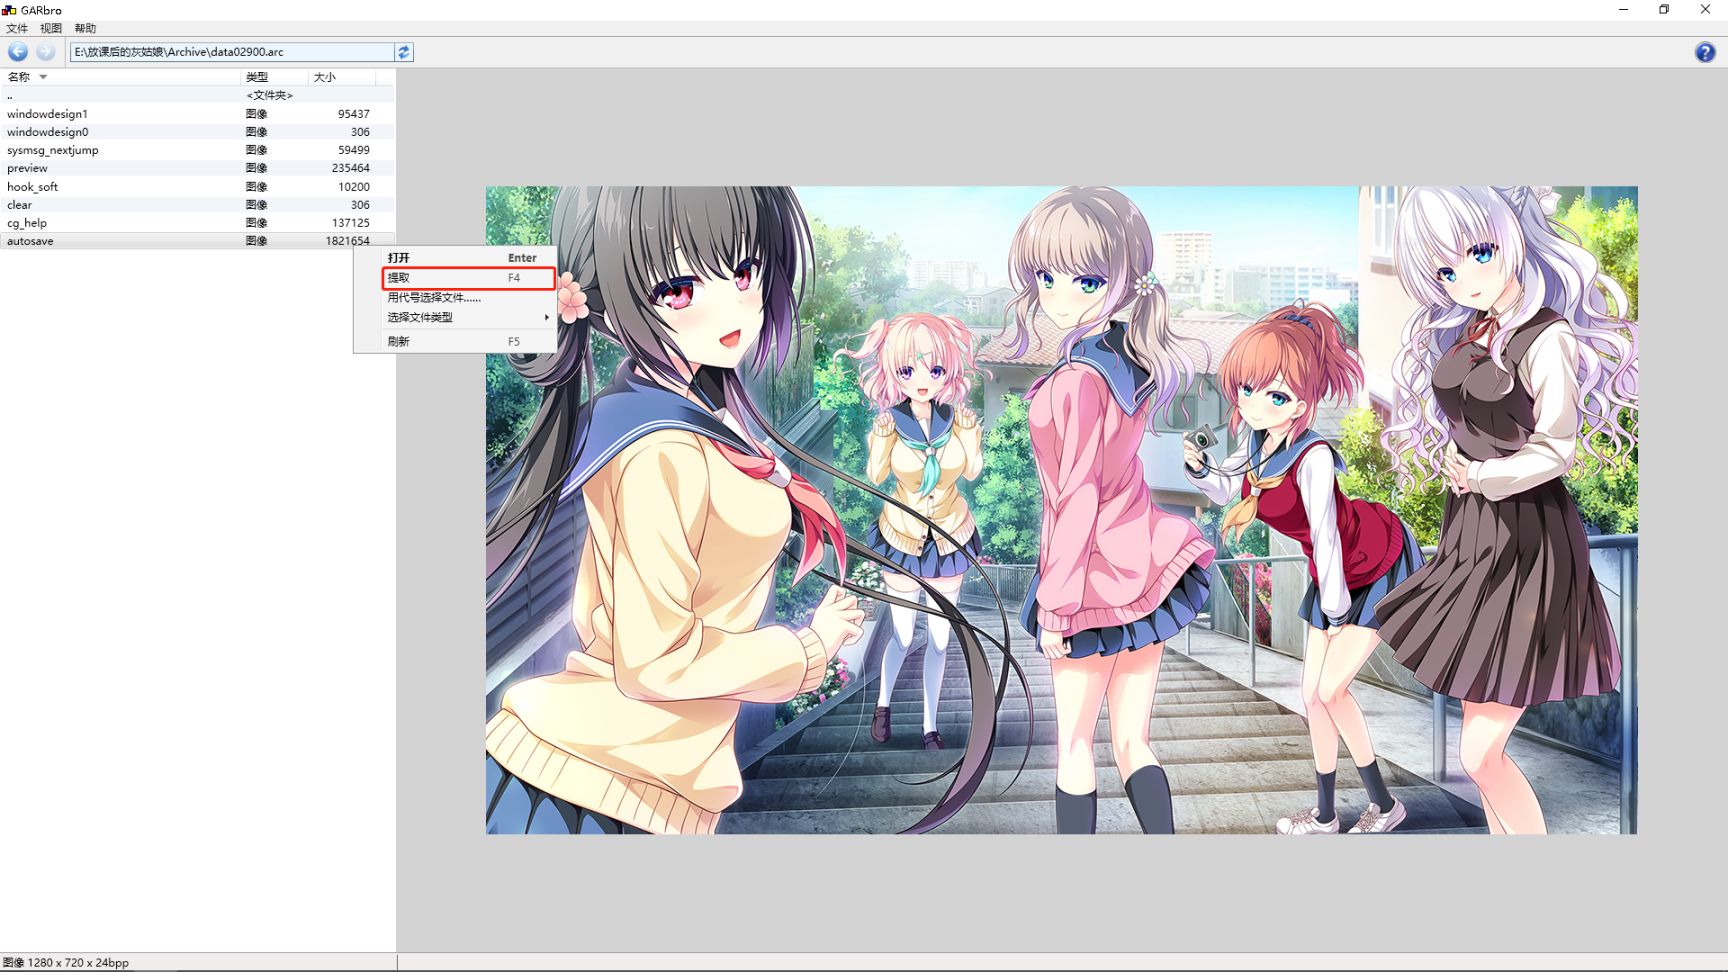The height and width of the screenshot is (972, 1728).
Task: Open the 帮助 menu
Action: tap(85, 28)
